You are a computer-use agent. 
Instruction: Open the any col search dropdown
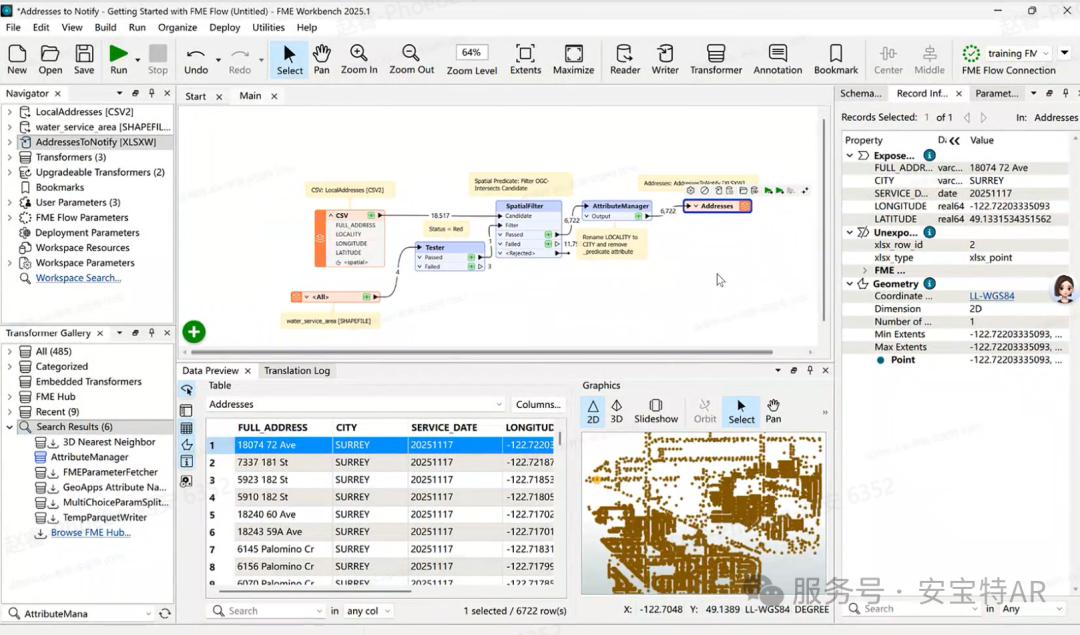click(x=368, y=611)
